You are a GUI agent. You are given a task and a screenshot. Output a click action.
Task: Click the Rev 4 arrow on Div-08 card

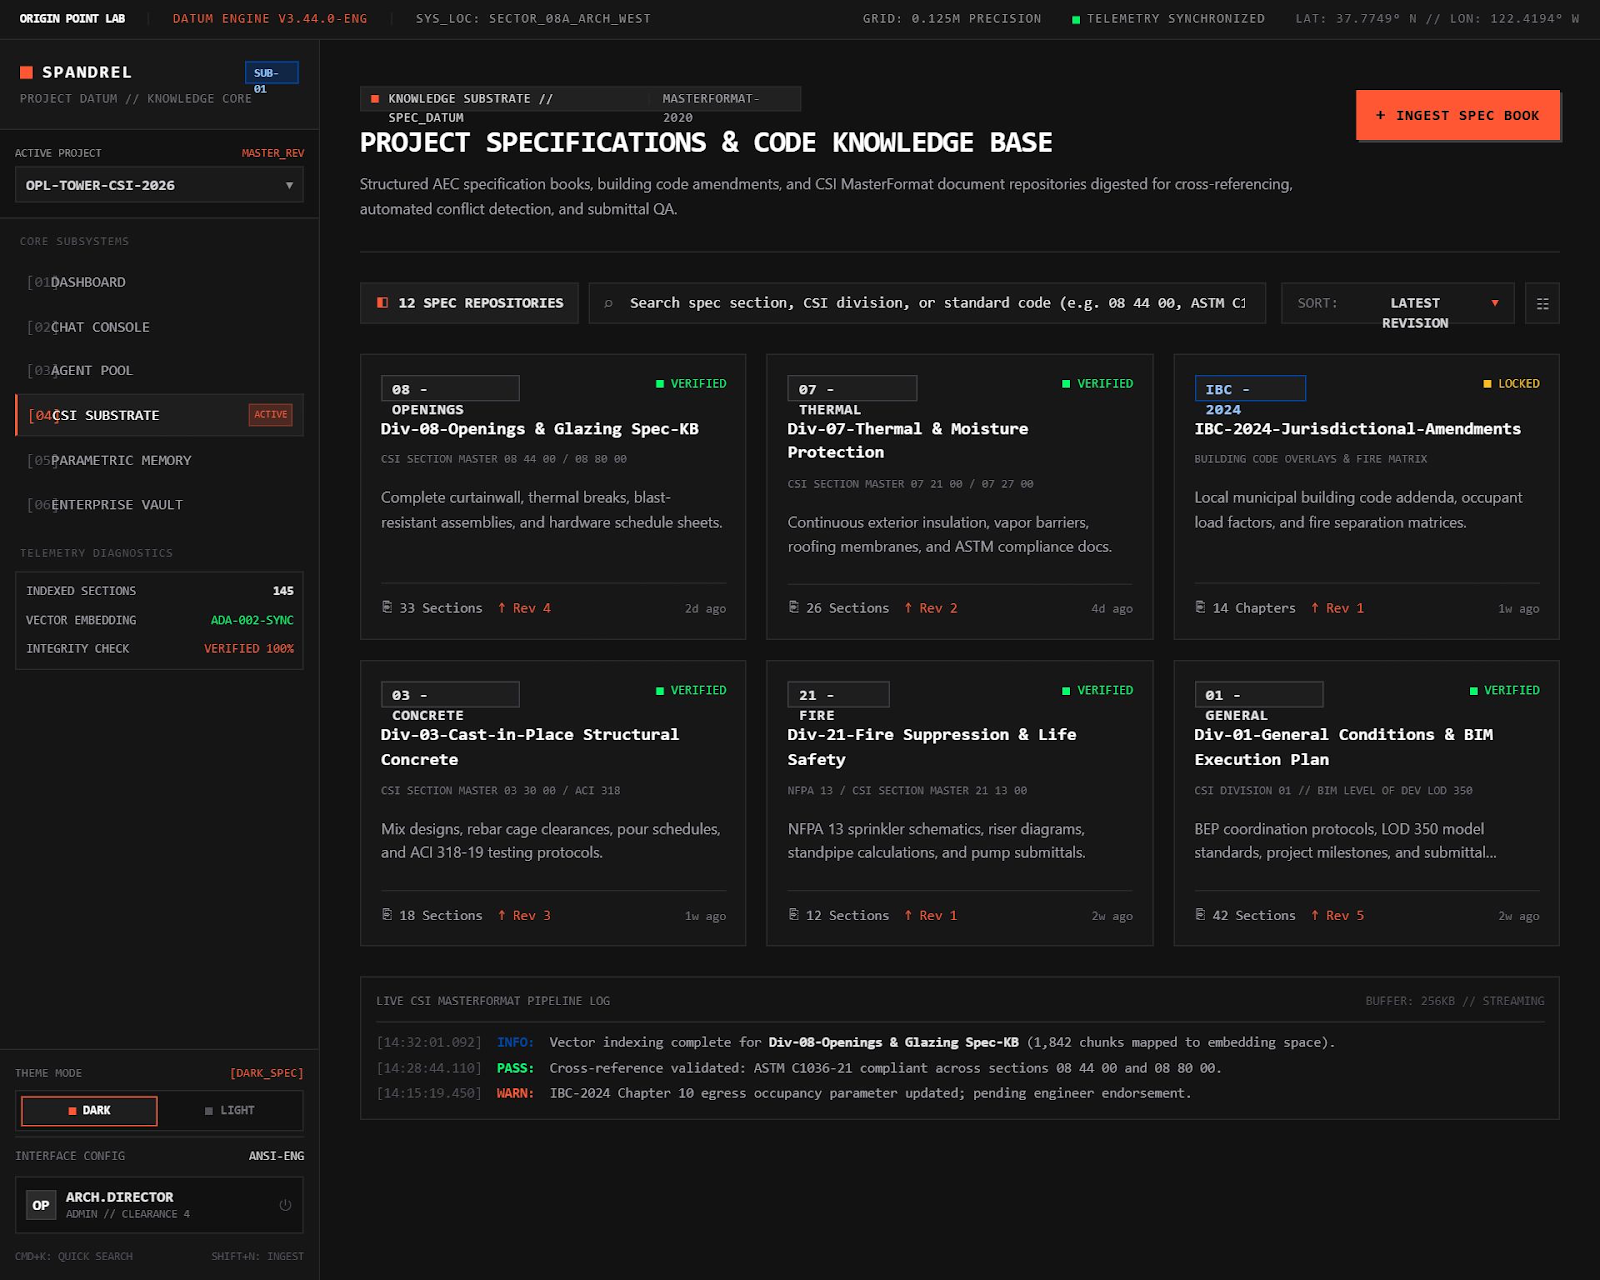pyautogui.click(x=502, y=608)
